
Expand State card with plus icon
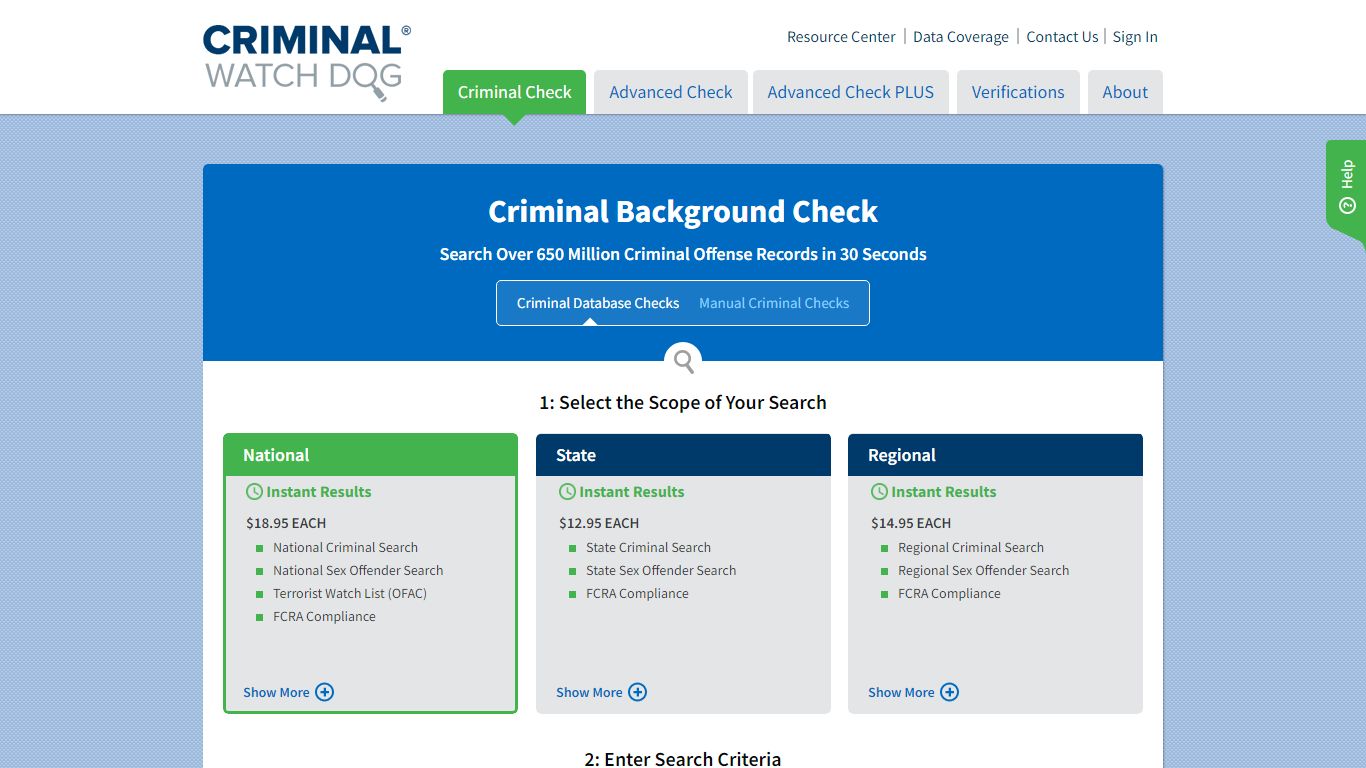638,692
